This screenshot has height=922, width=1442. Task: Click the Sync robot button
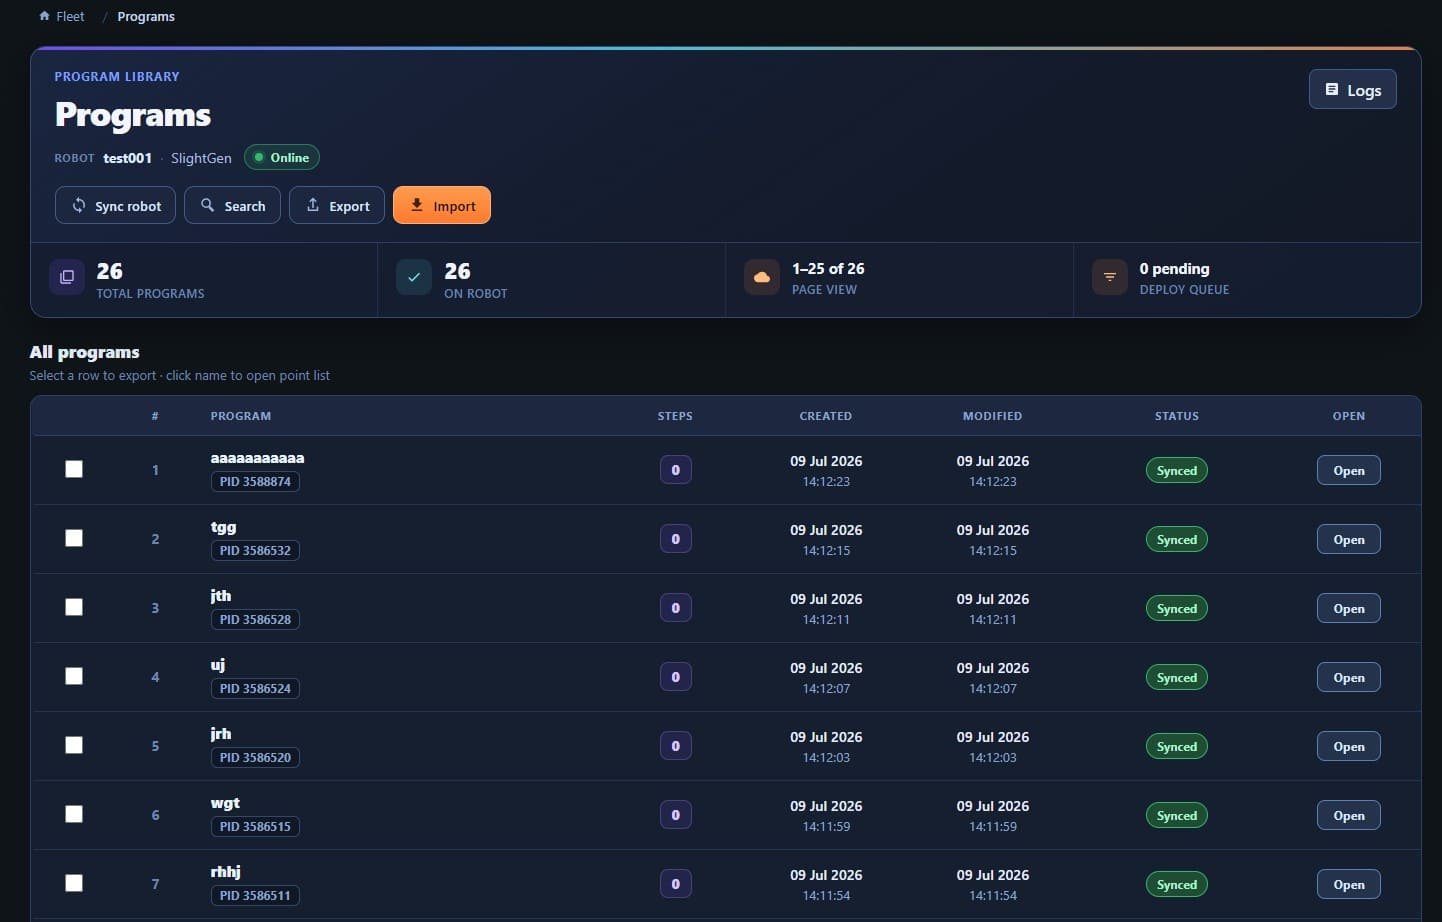pyautogui.click(x=115, y=205)
